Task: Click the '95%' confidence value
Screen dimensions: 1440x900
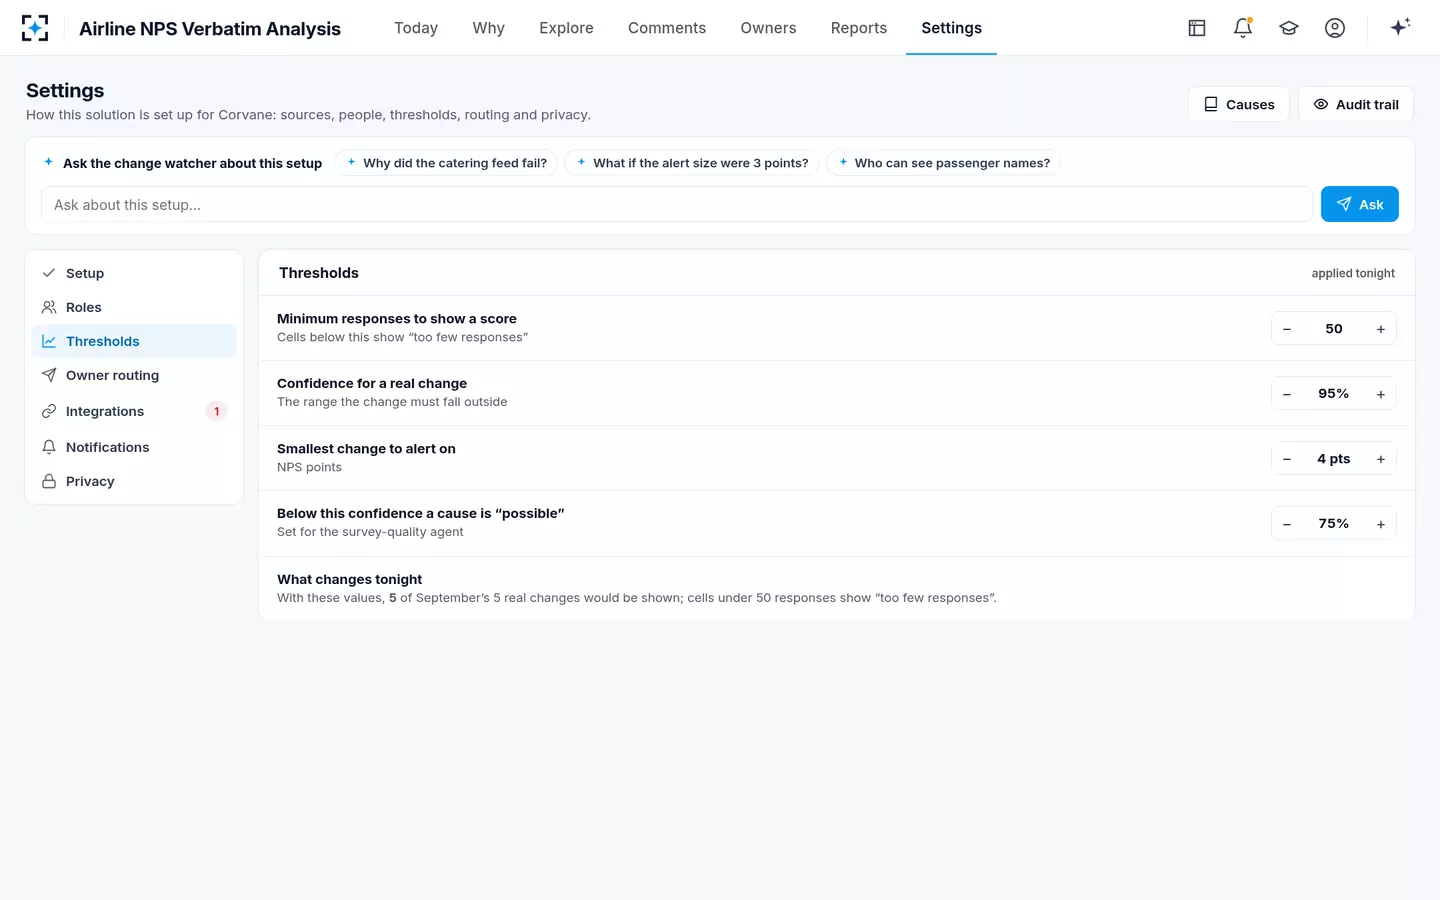Action: coord(1334,394)
